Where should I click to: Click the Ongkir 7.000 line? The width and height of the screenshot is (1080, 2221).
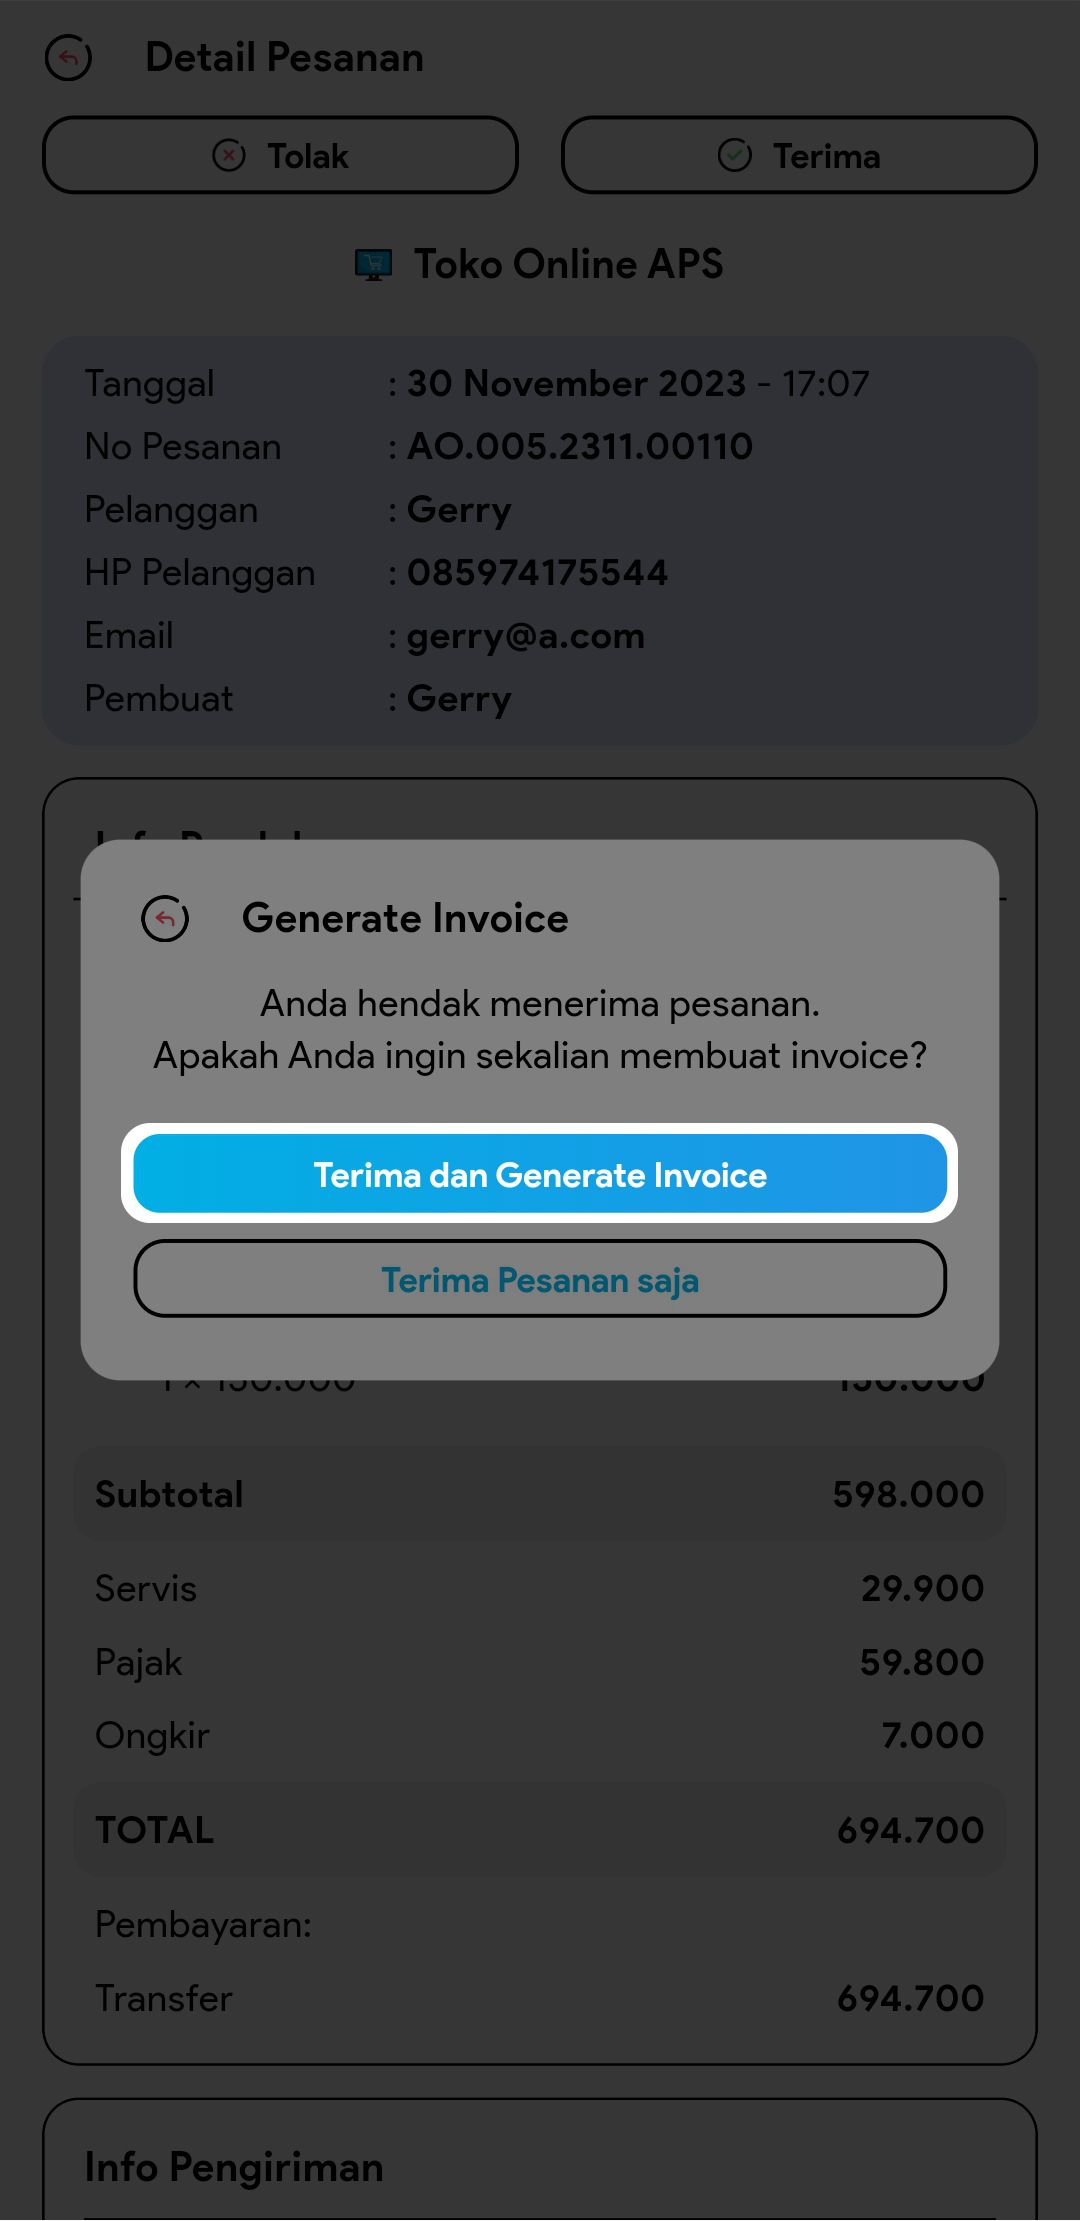[x=540, y=1736]
